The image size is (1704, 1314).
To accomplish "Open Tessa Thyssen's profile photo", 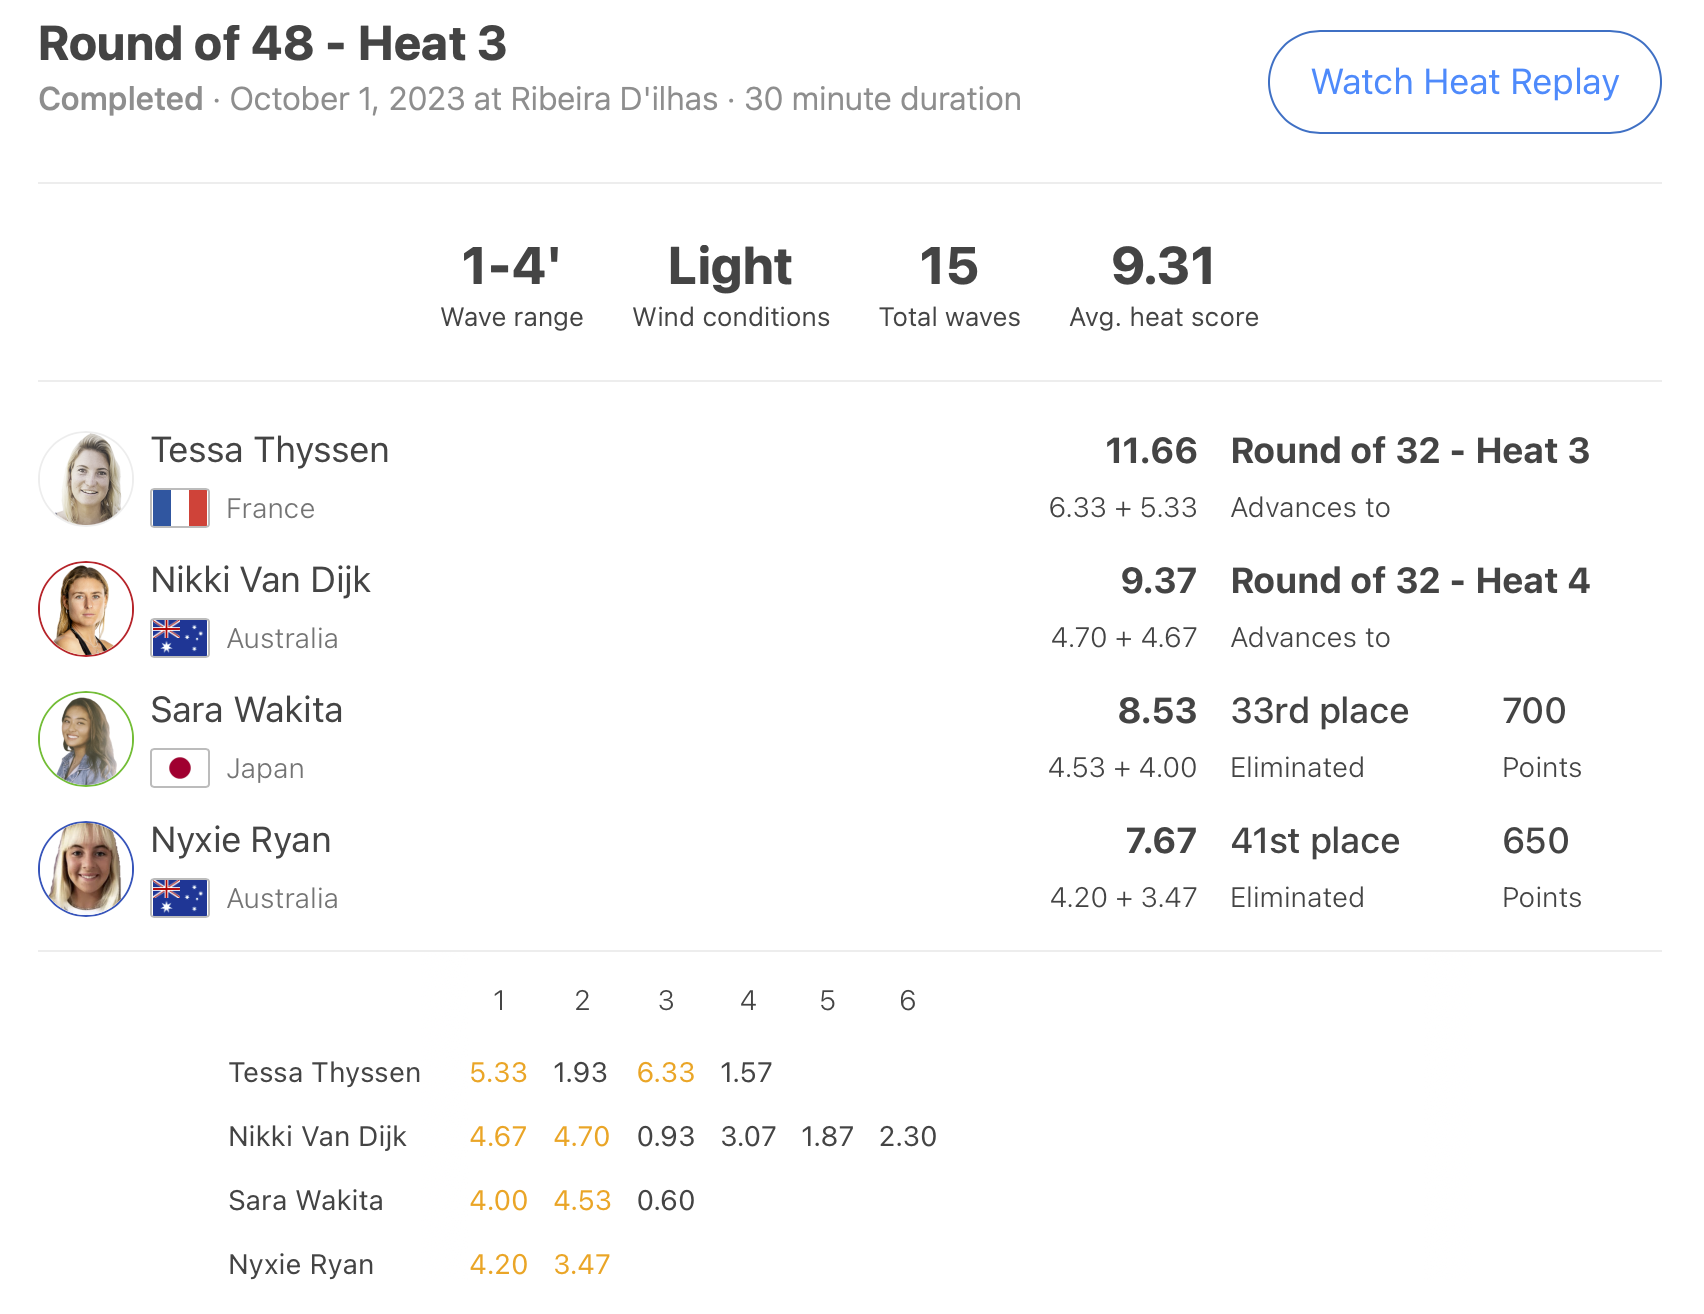I will click(86, 479).
